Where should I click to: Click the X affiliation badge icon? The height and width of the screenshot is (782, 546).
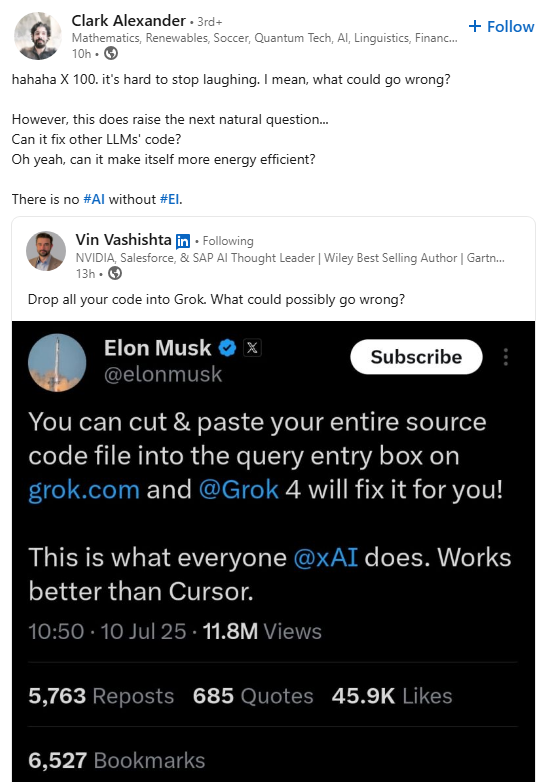[x=252, y=348]
